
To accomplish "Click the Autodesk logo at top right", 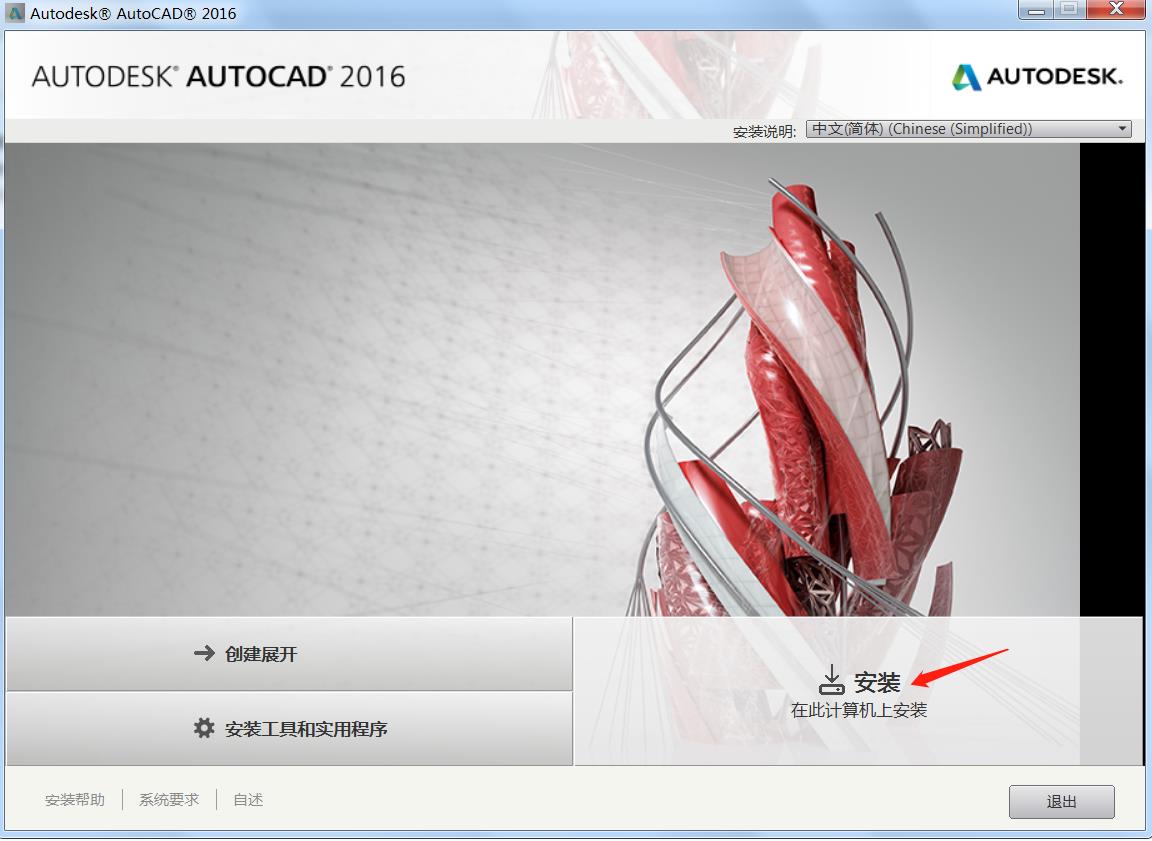I will point(1037,77).
